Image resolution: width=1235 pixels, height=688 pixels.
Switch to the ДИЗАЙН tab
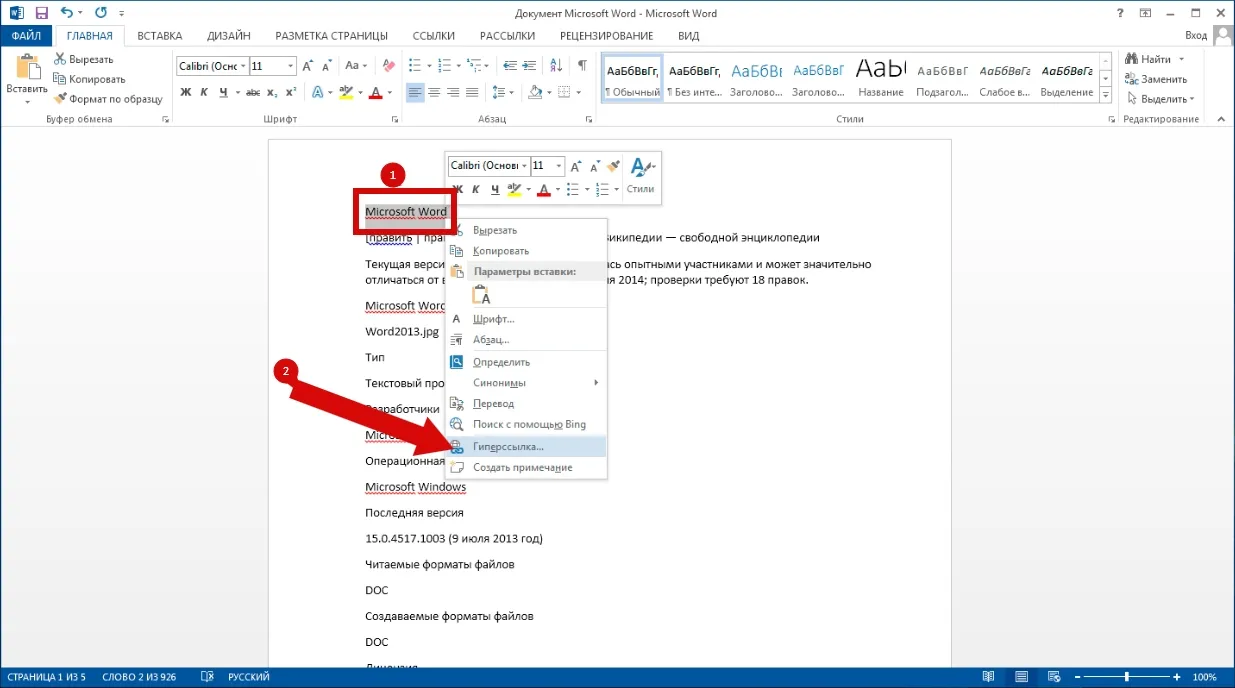tap(229, 36)
